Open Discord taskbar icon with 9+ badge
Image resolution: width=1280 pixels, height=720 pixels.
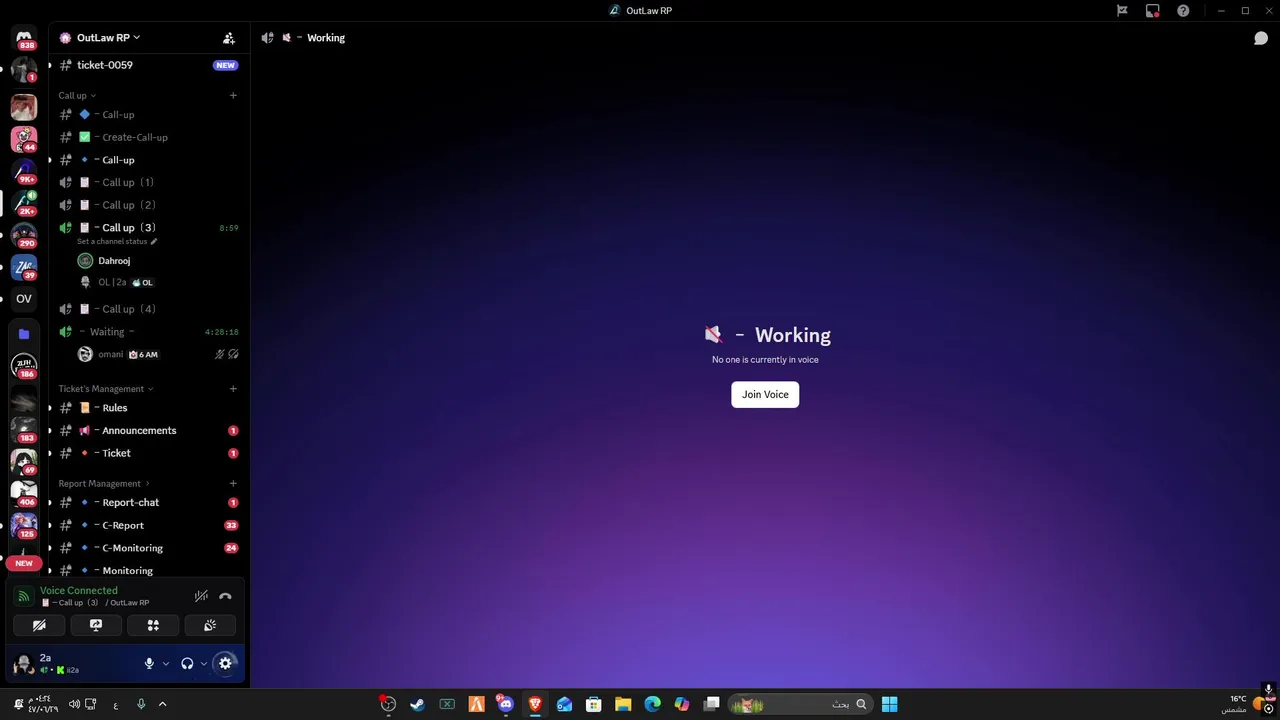[x=505, y=704]
